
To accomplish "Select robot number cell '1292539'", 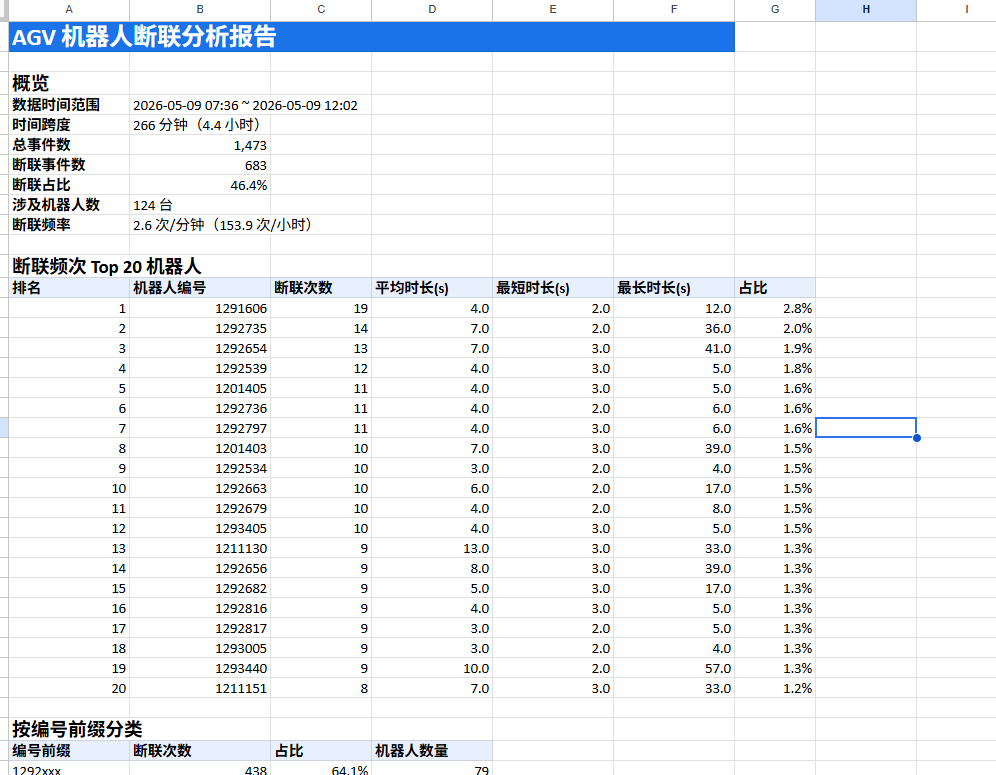I will click(x=199, y=368).
